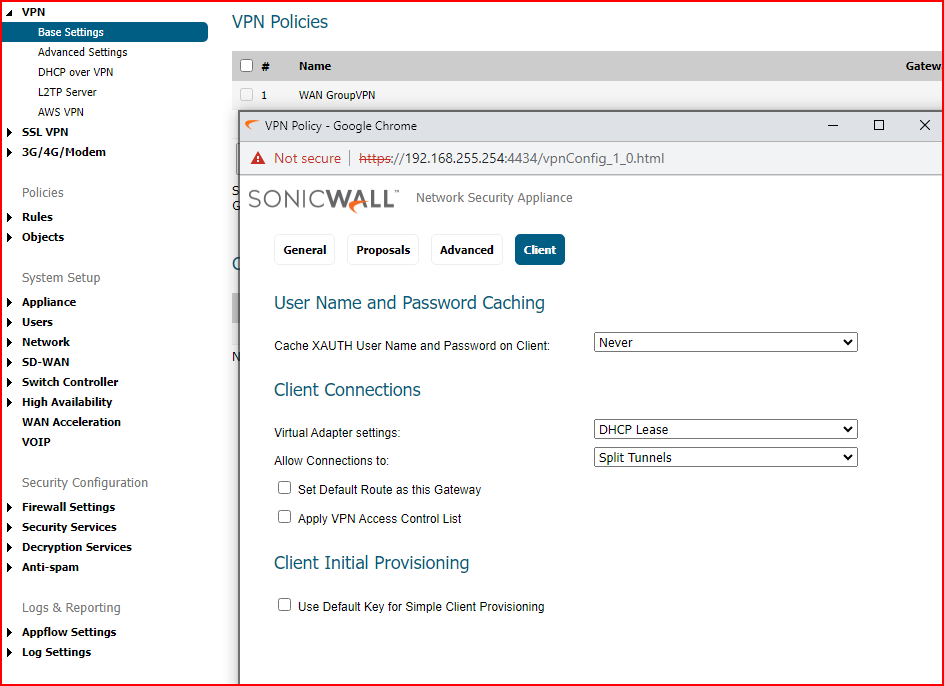
Task: Switch to the General tab
Action: click(305, 250)
